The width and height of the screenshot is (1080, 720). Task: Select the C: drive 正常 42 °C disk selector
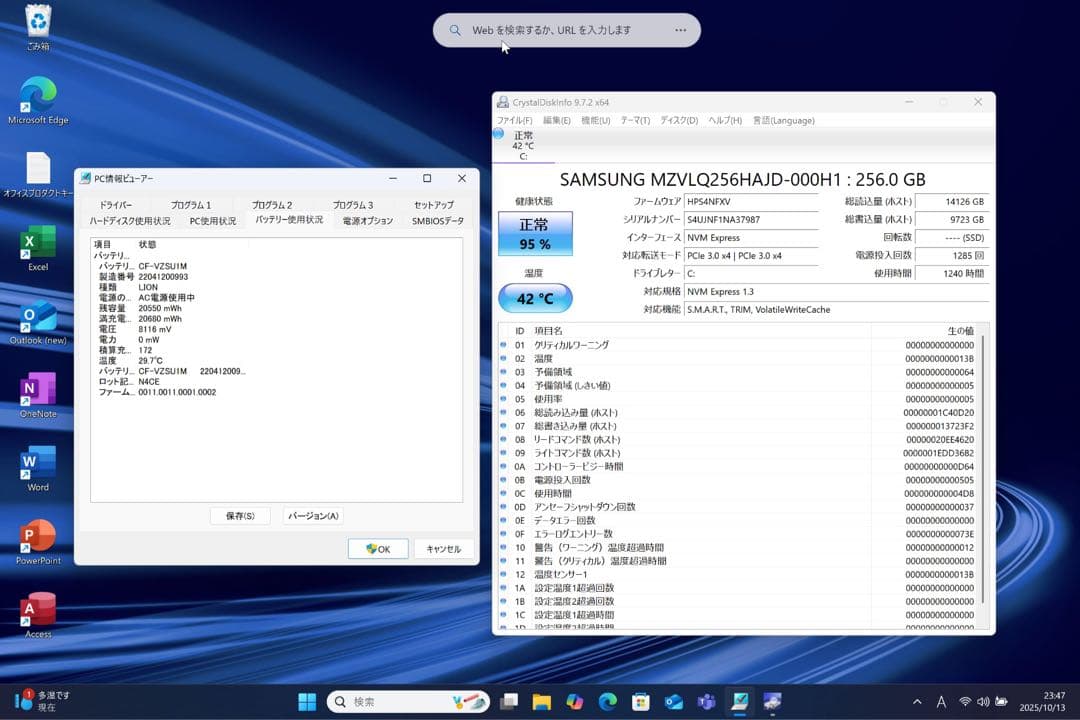click(523, 146)
